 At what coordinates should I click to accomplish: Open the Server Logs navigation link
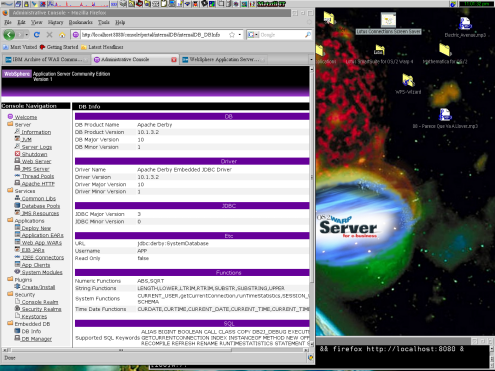coord(37,147)
